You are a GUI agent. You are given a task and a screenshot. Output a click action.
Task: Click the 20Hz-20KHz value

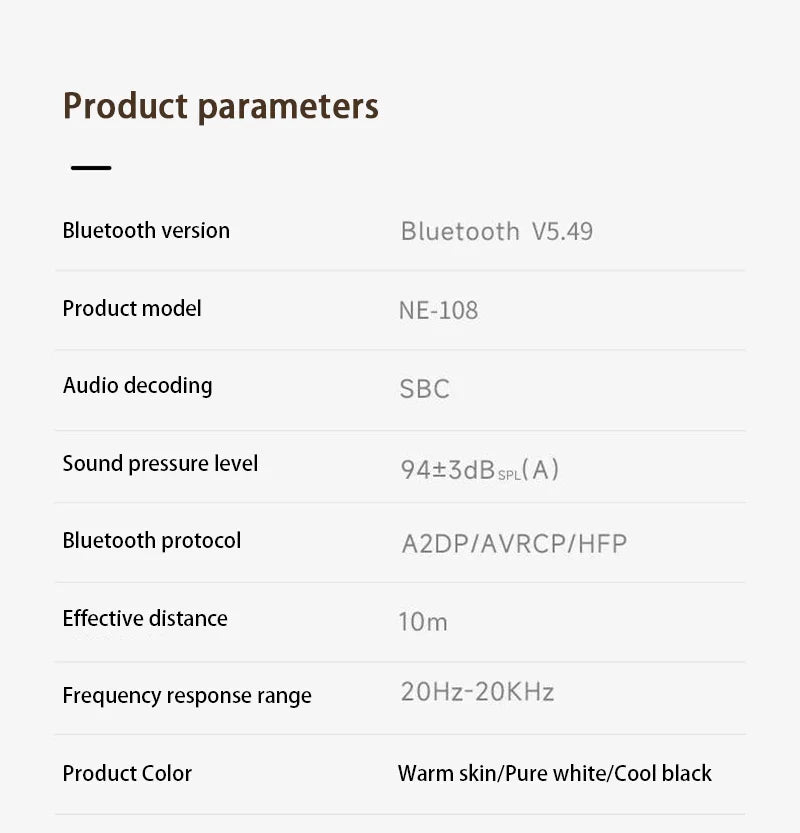point(478,692)
